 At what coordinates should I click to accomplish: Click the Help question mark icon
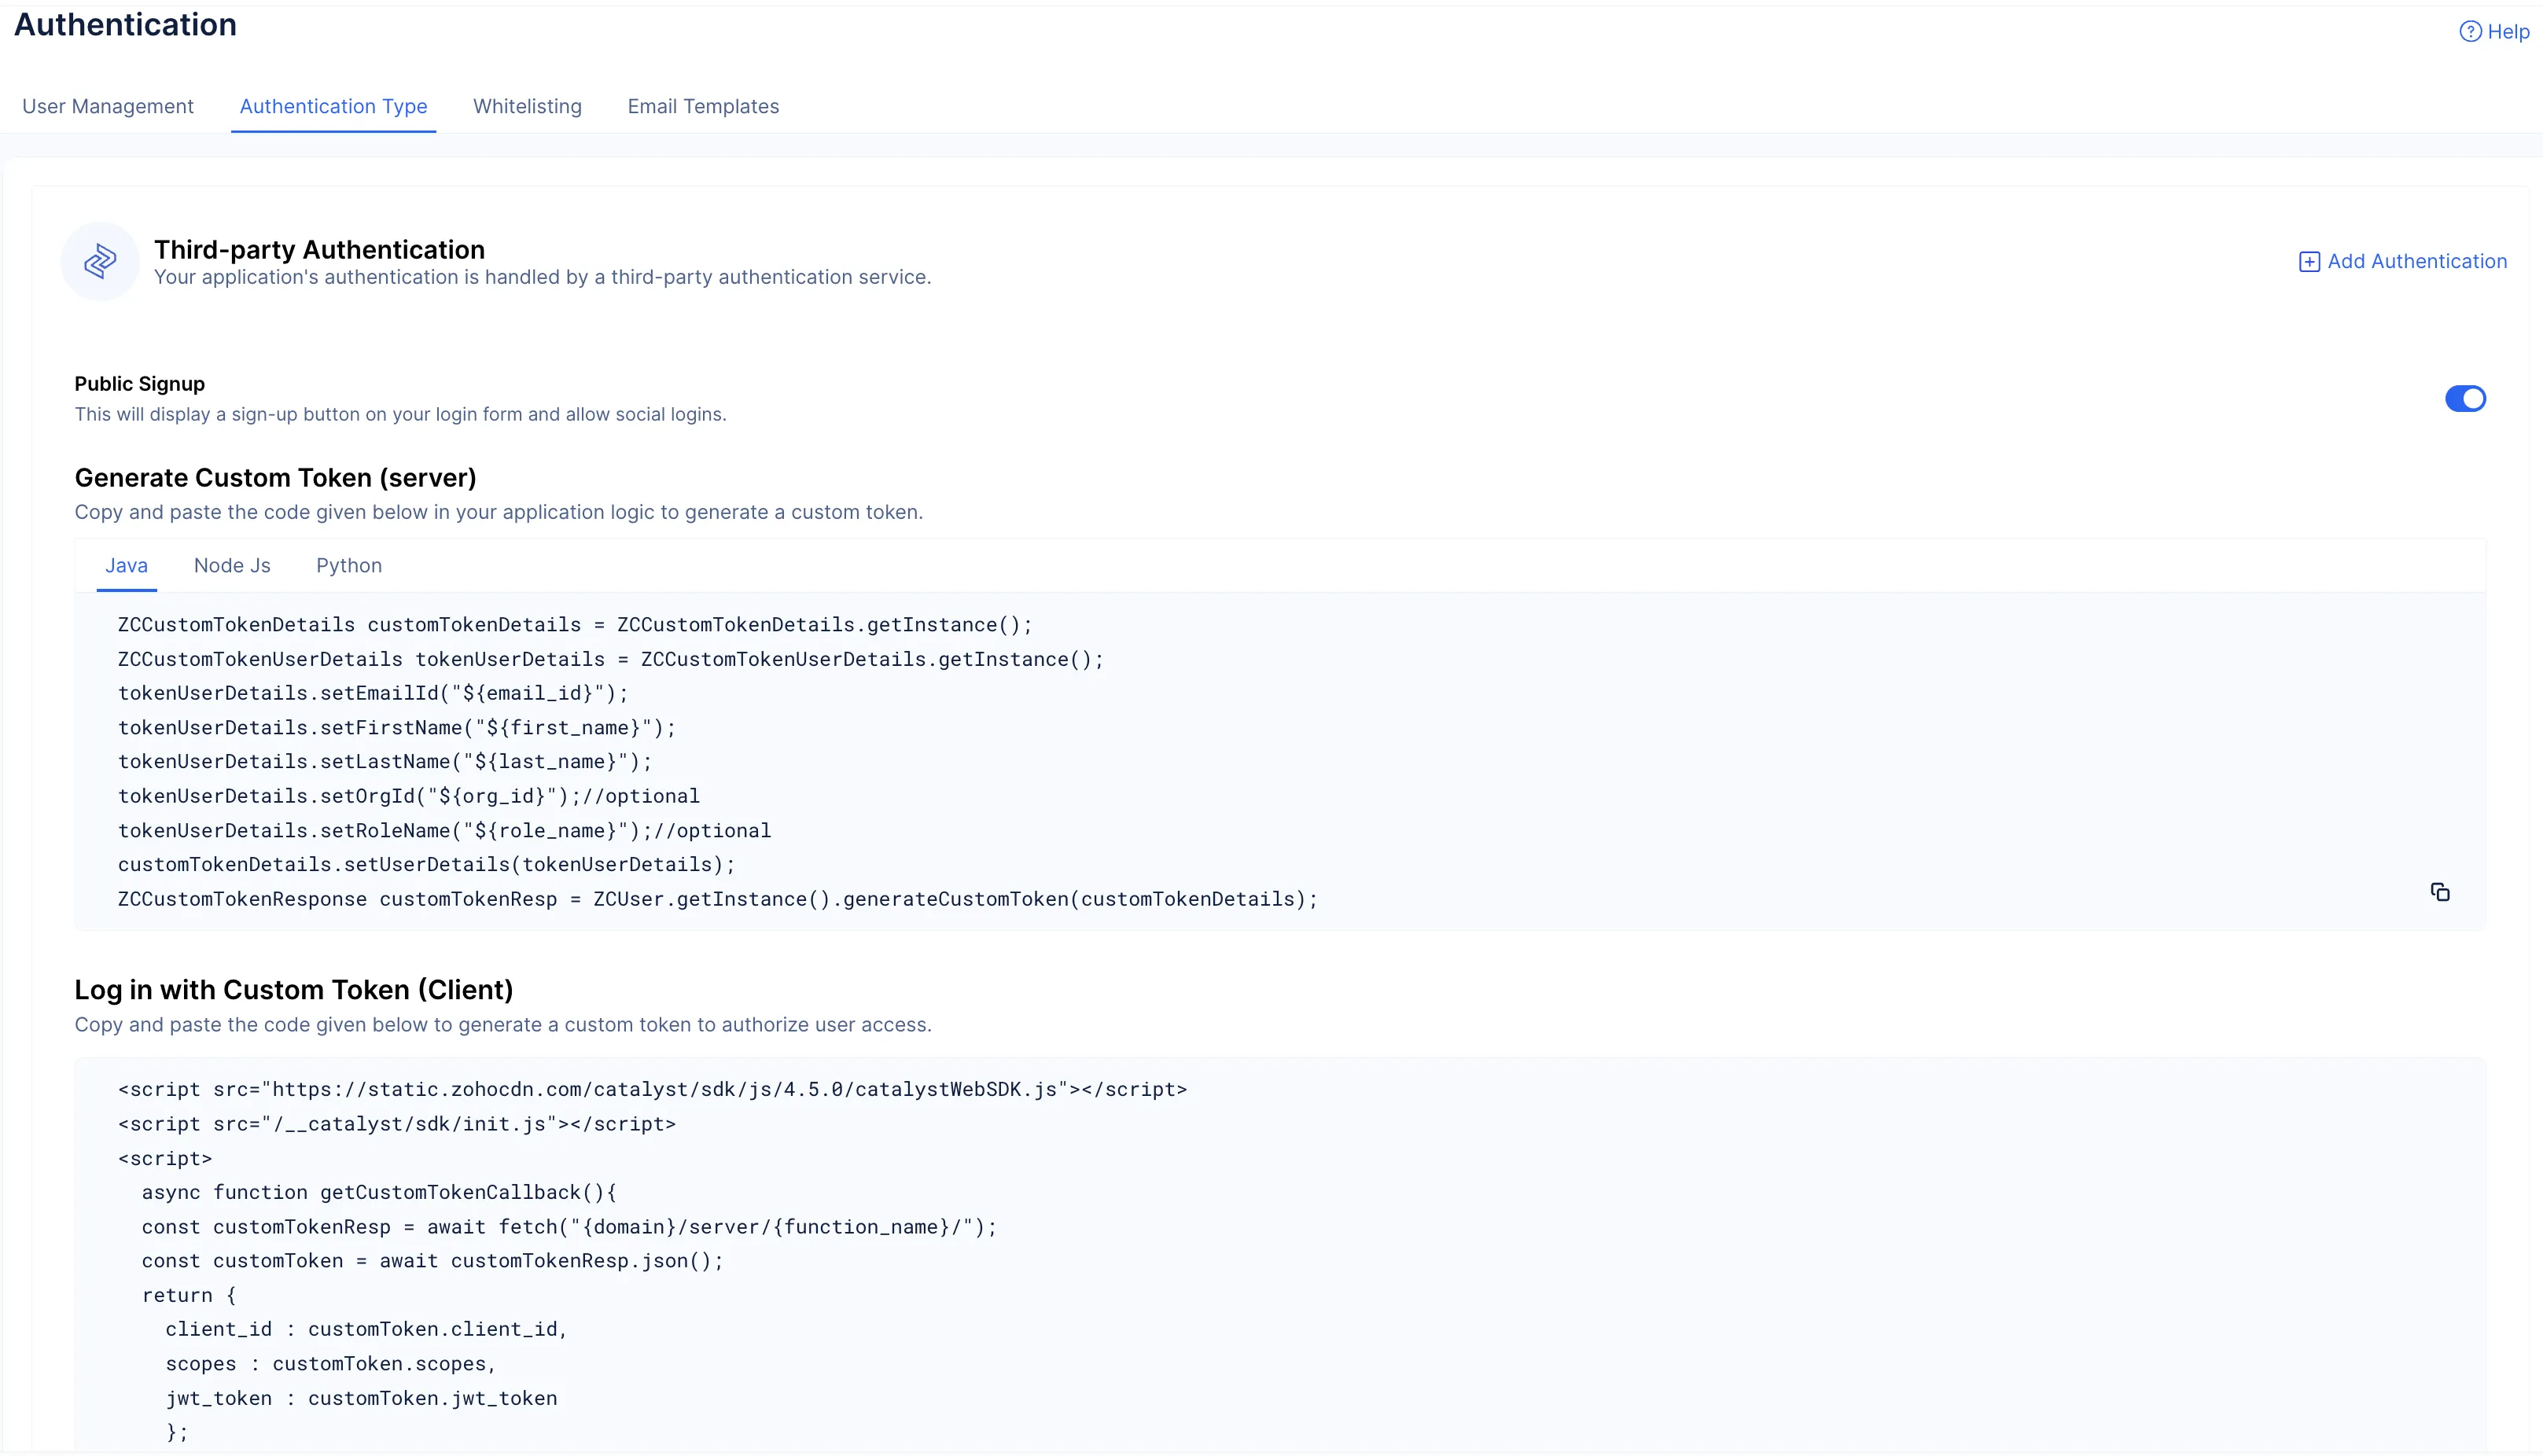(x=2470, y=32)
